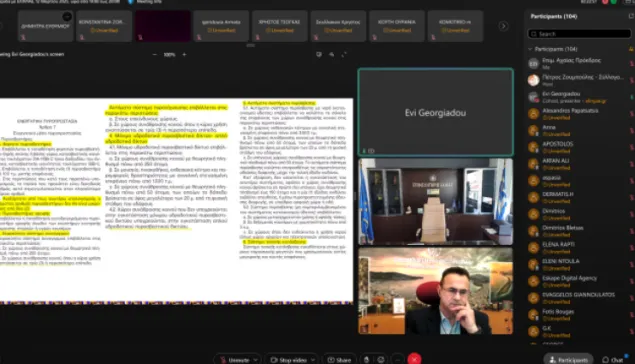The height and width of the screenshot is (364, 635).
Task: Click the raise hand icon
Action: click(367, 359)
